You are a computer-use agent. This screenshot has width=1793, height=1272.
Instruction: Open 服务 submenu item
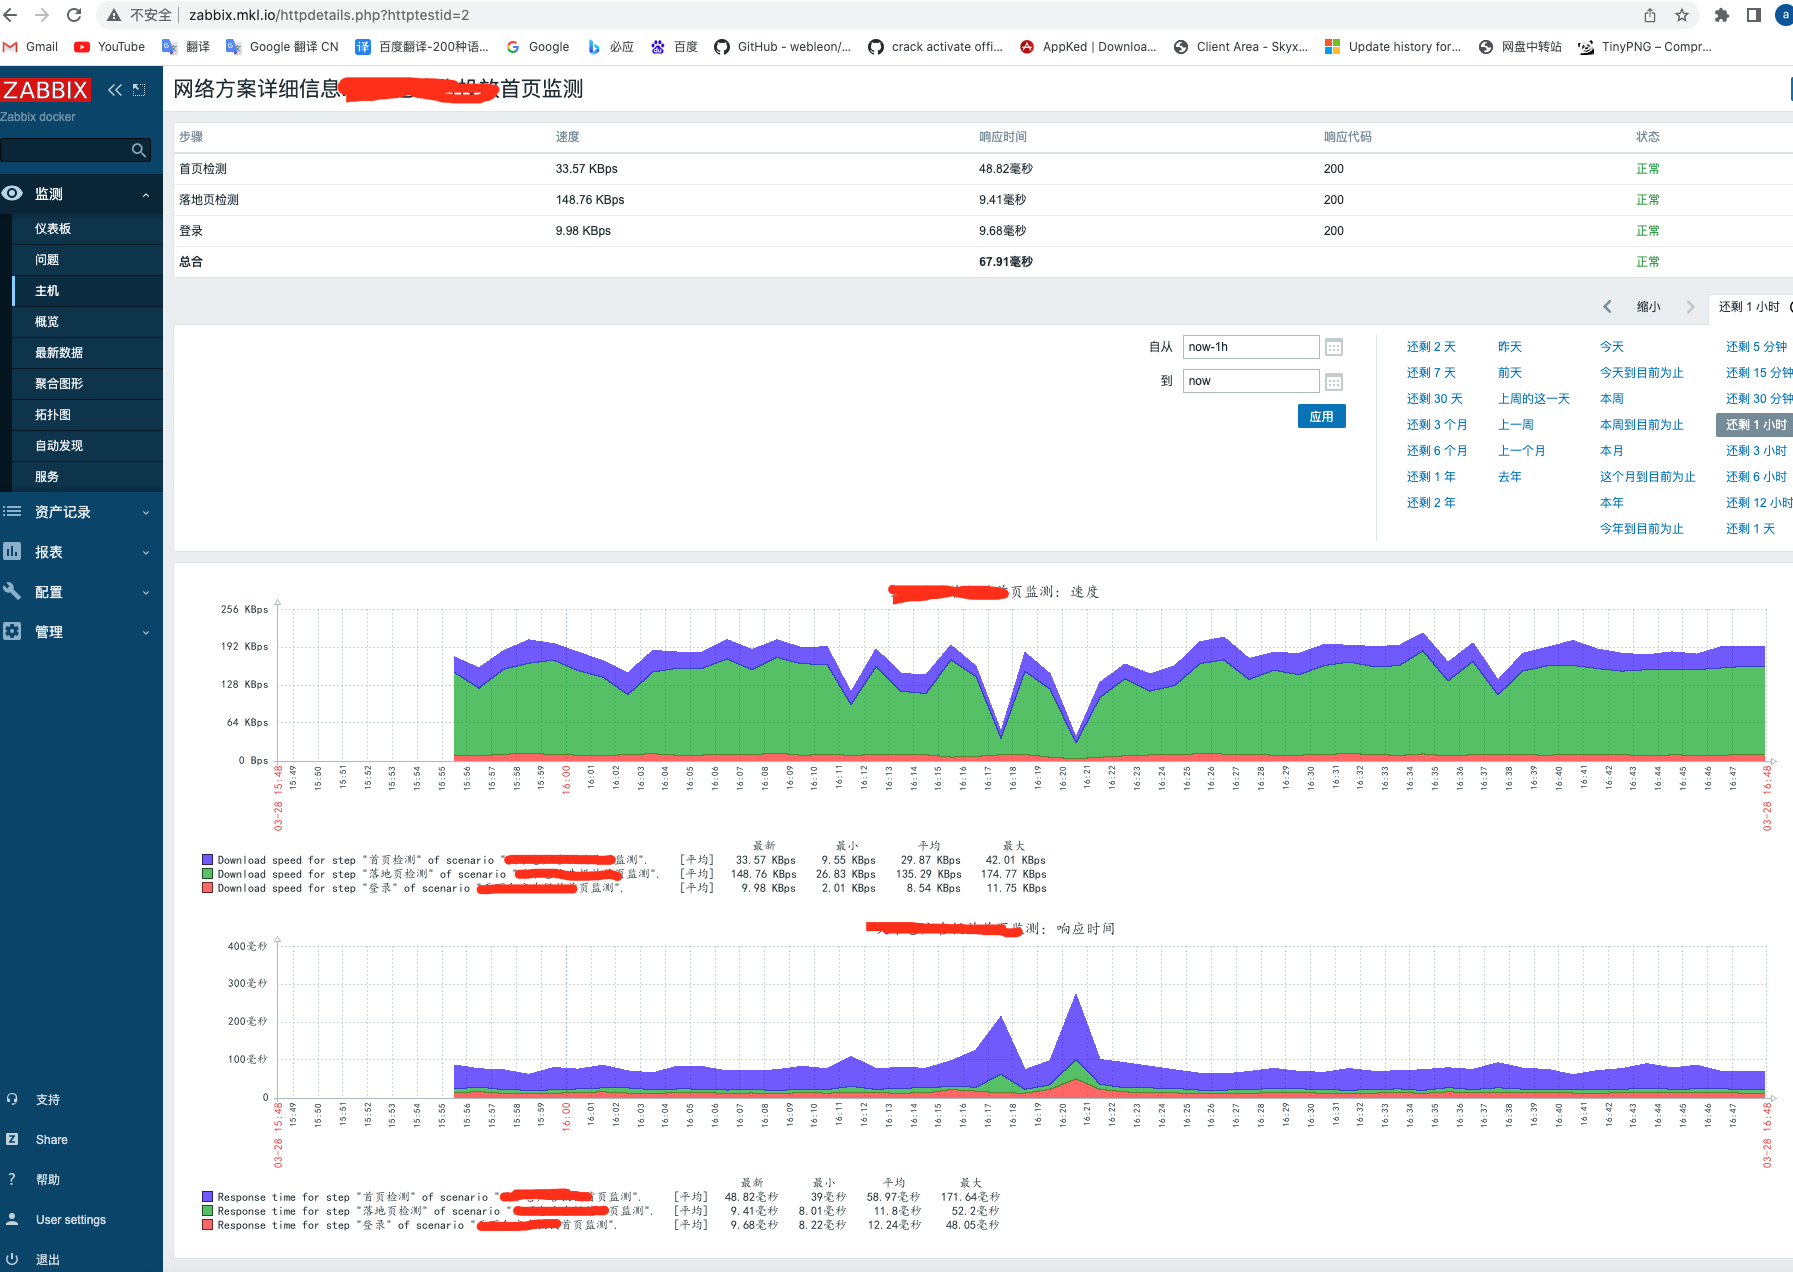click(x=47, y=477)
